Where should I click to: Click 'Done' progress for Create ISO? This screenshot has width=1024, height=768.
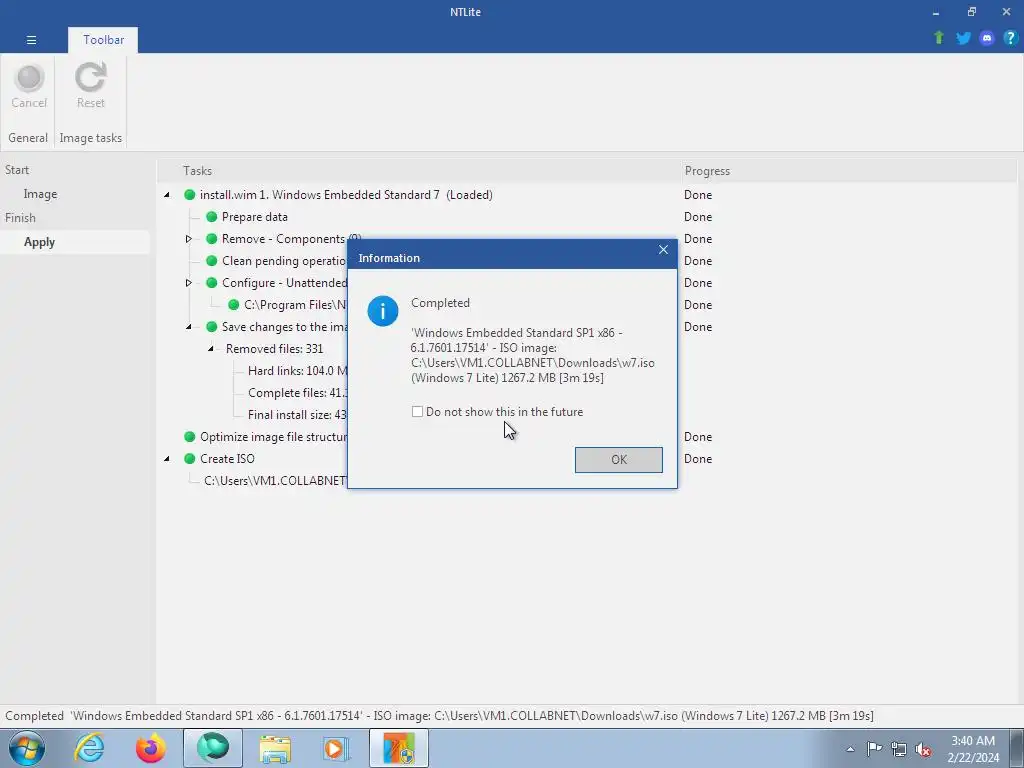coord(697,458)
